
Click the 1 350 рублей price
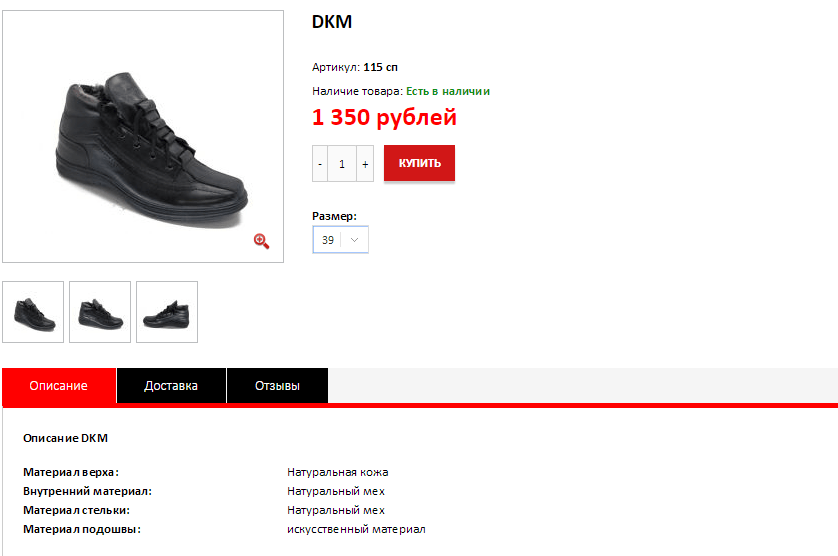pos(384,117)
